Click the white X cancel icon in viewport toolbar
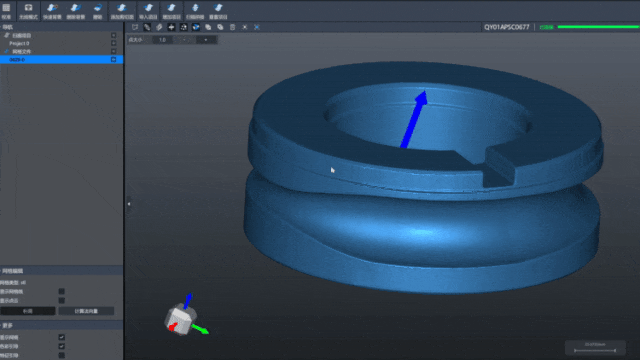This screenshot has height=360, width=640. pyautogui.click(x=244, y=27)
